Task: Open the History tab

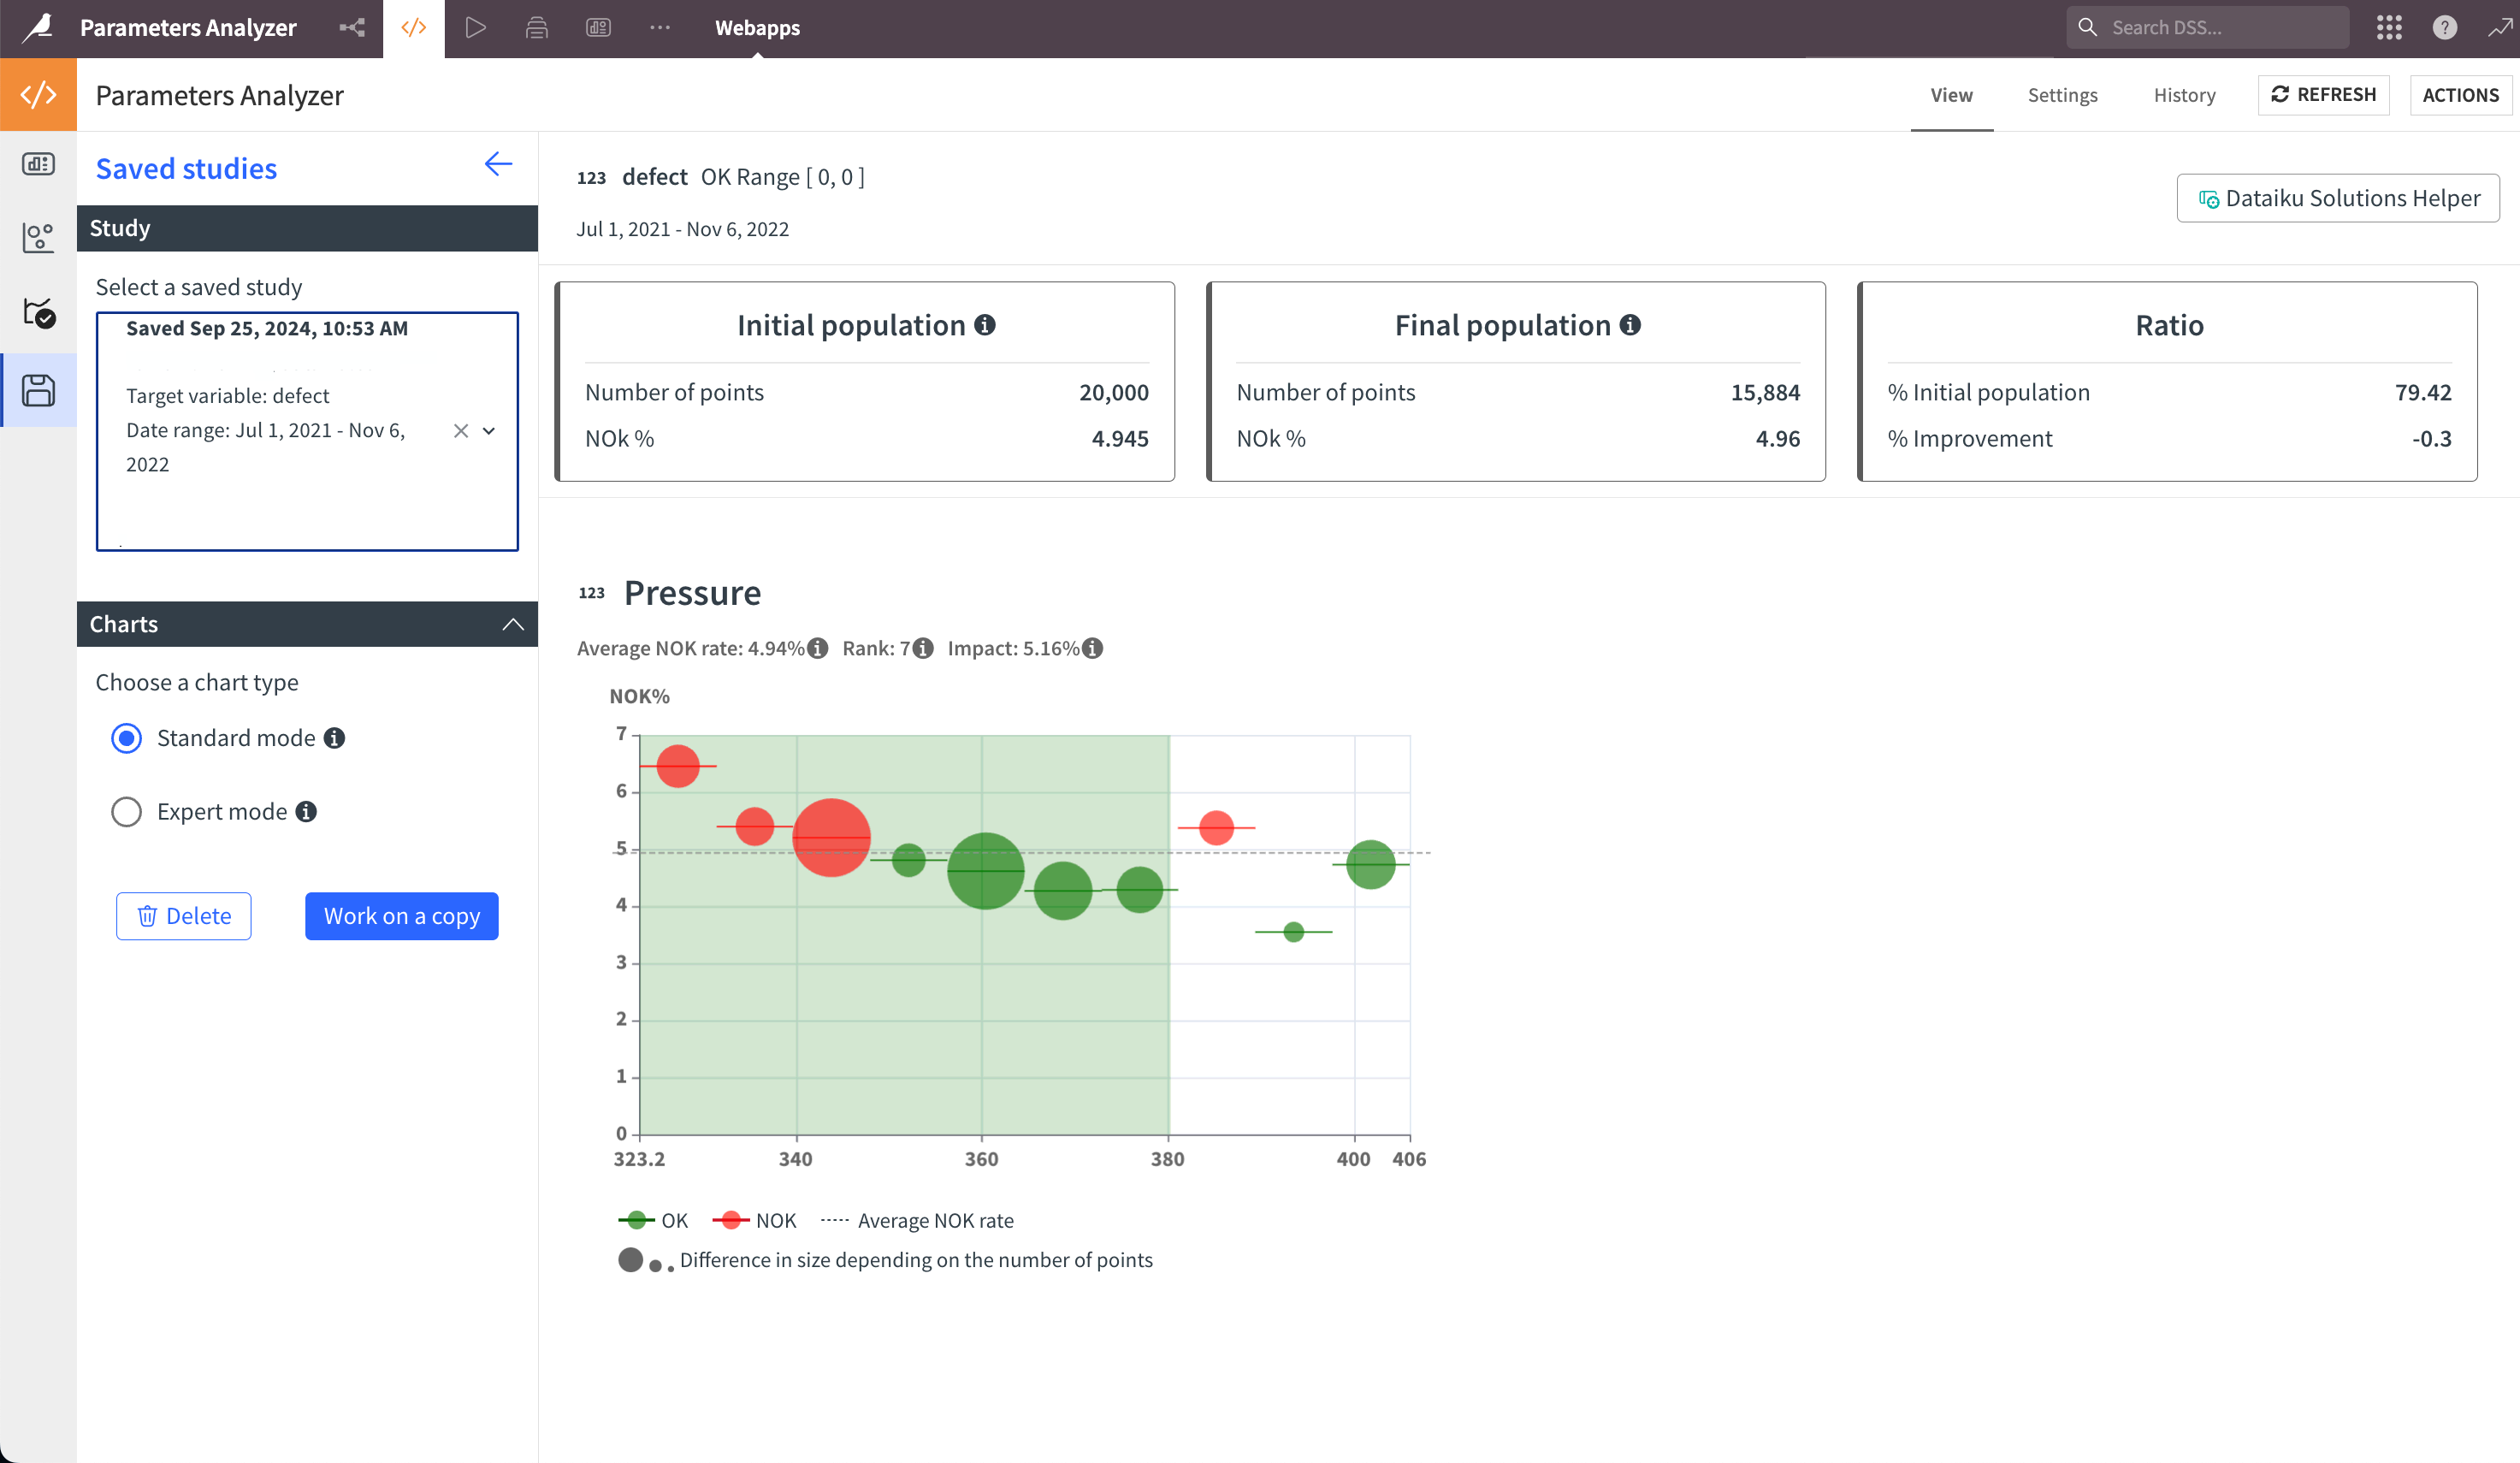Action: coord(2184,95)
